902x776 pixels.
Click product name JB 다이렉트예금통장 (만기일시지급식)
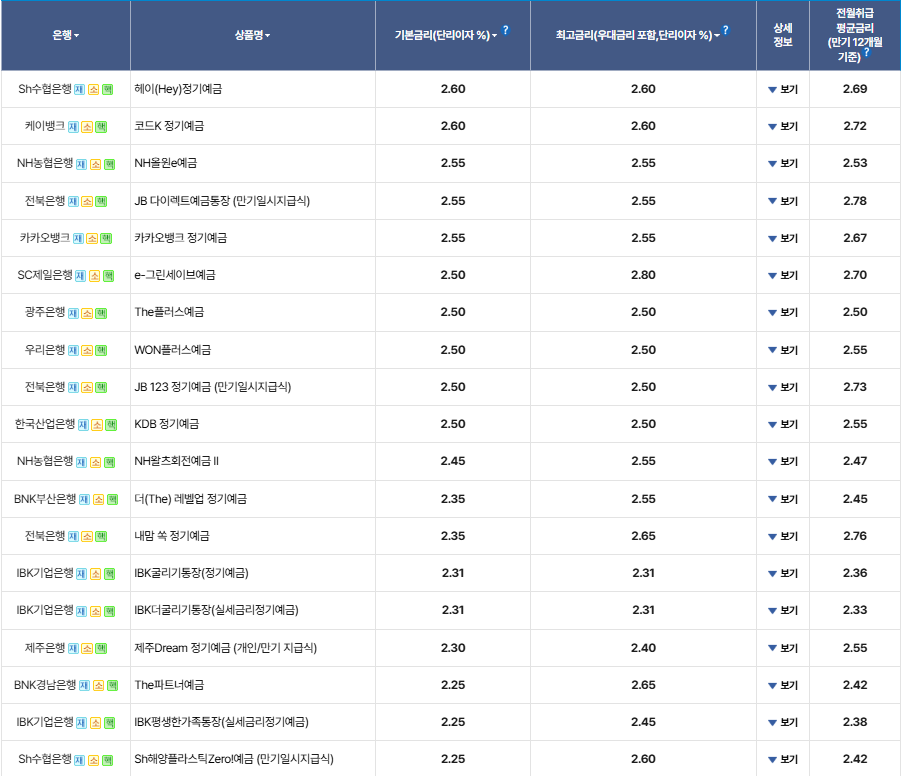222,201
